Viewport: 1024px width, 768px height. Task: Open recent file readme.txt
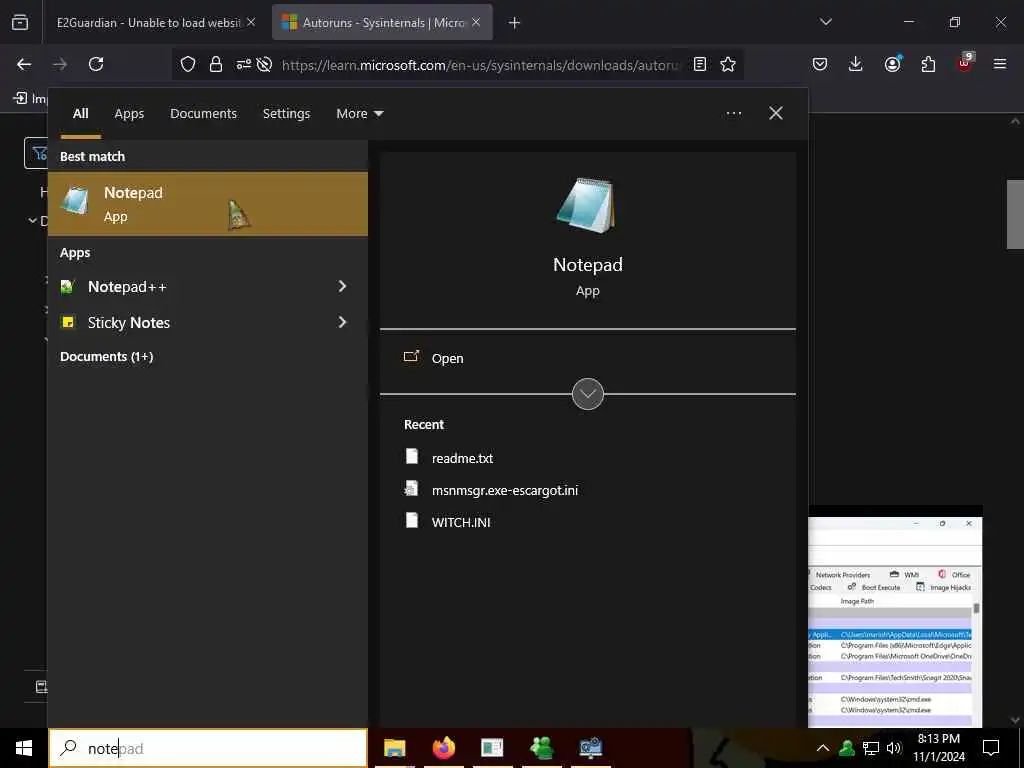point(462,458)
